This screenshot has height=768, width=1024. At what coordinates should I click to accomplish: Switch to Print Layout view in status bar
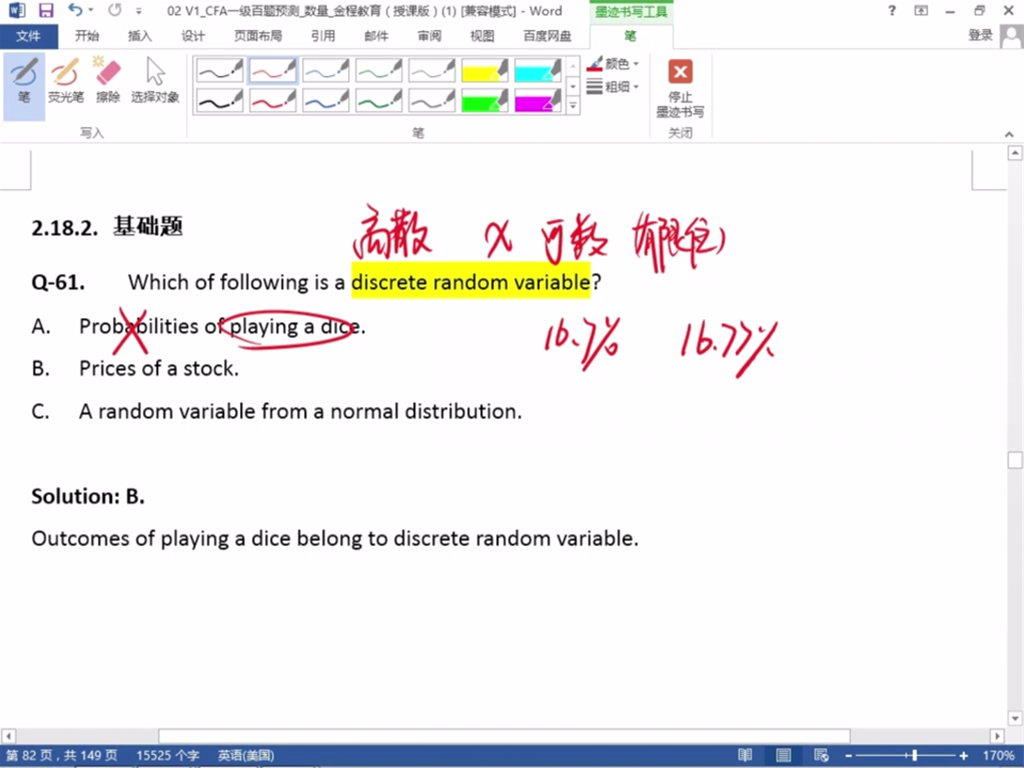coord(783,755)
